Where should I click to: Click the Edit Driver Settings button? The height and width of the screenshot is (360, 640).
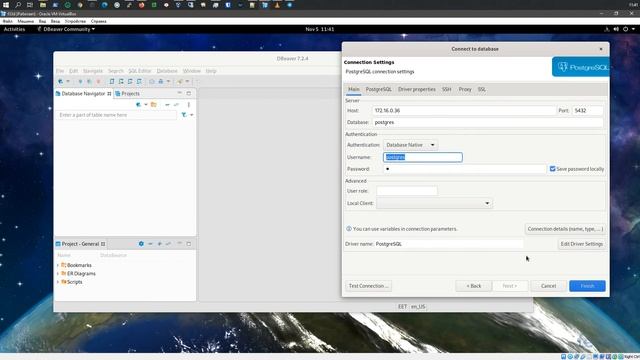[582, 244]
